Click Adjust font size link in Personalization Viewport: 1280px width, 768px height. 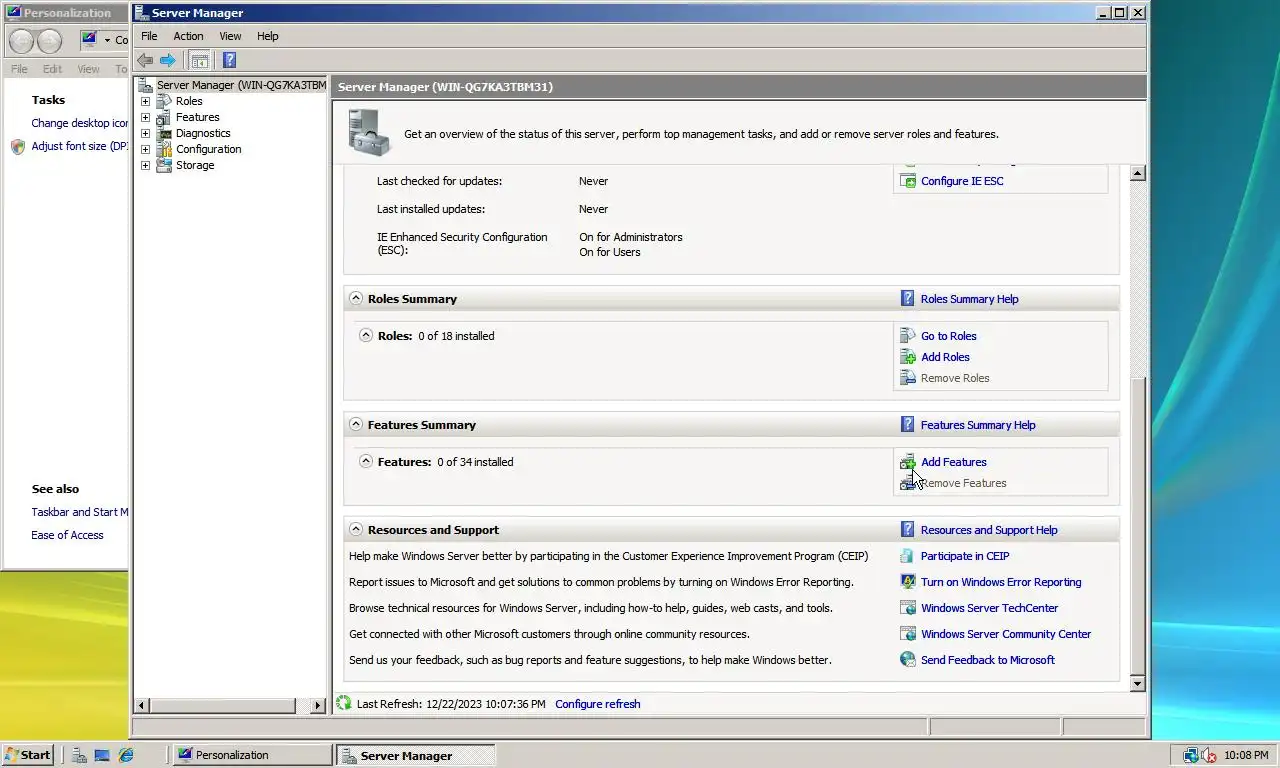pyautogui.click(x=80, y=146)
